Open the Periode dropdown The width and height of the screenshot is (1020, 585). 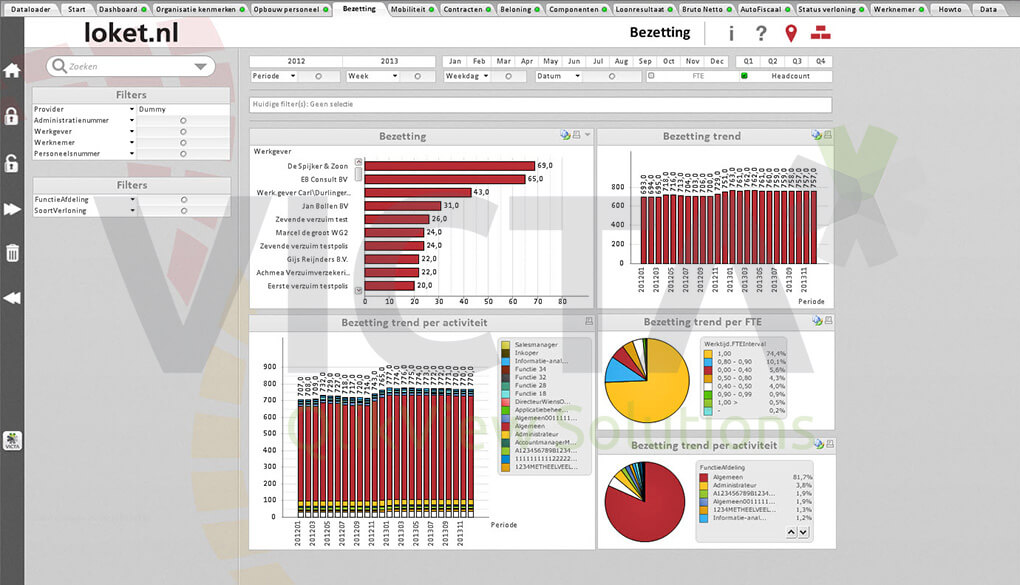click(x=293, y=76)
